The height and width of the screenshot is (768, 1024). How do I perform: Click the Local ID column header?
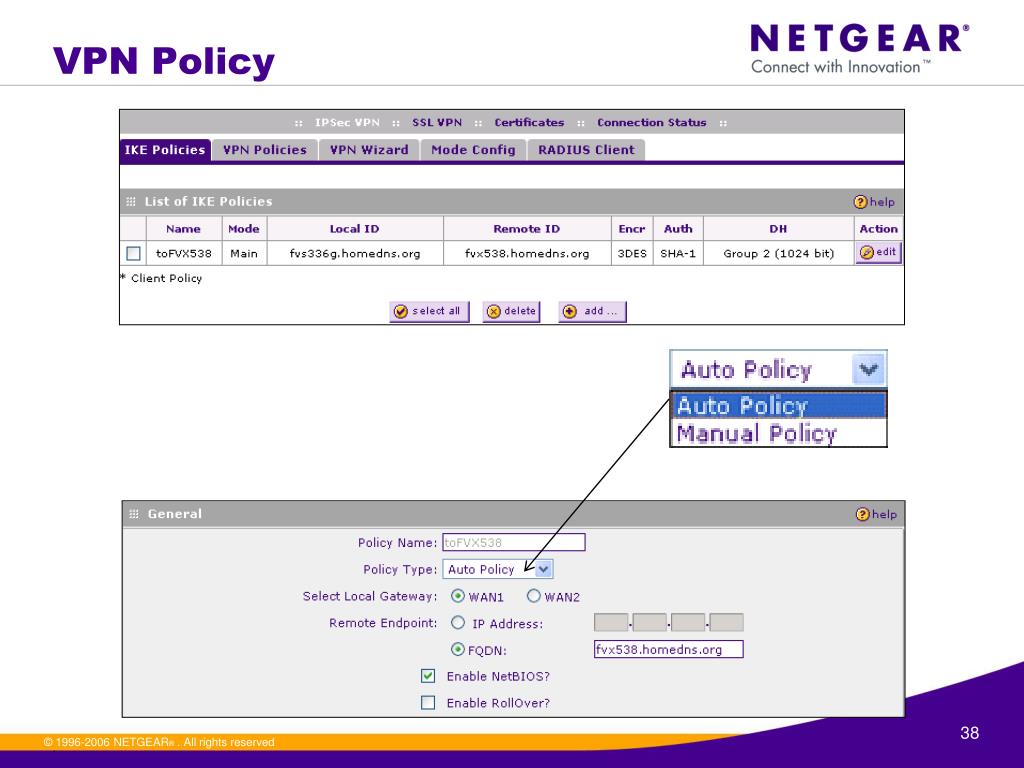click(355, 229)
